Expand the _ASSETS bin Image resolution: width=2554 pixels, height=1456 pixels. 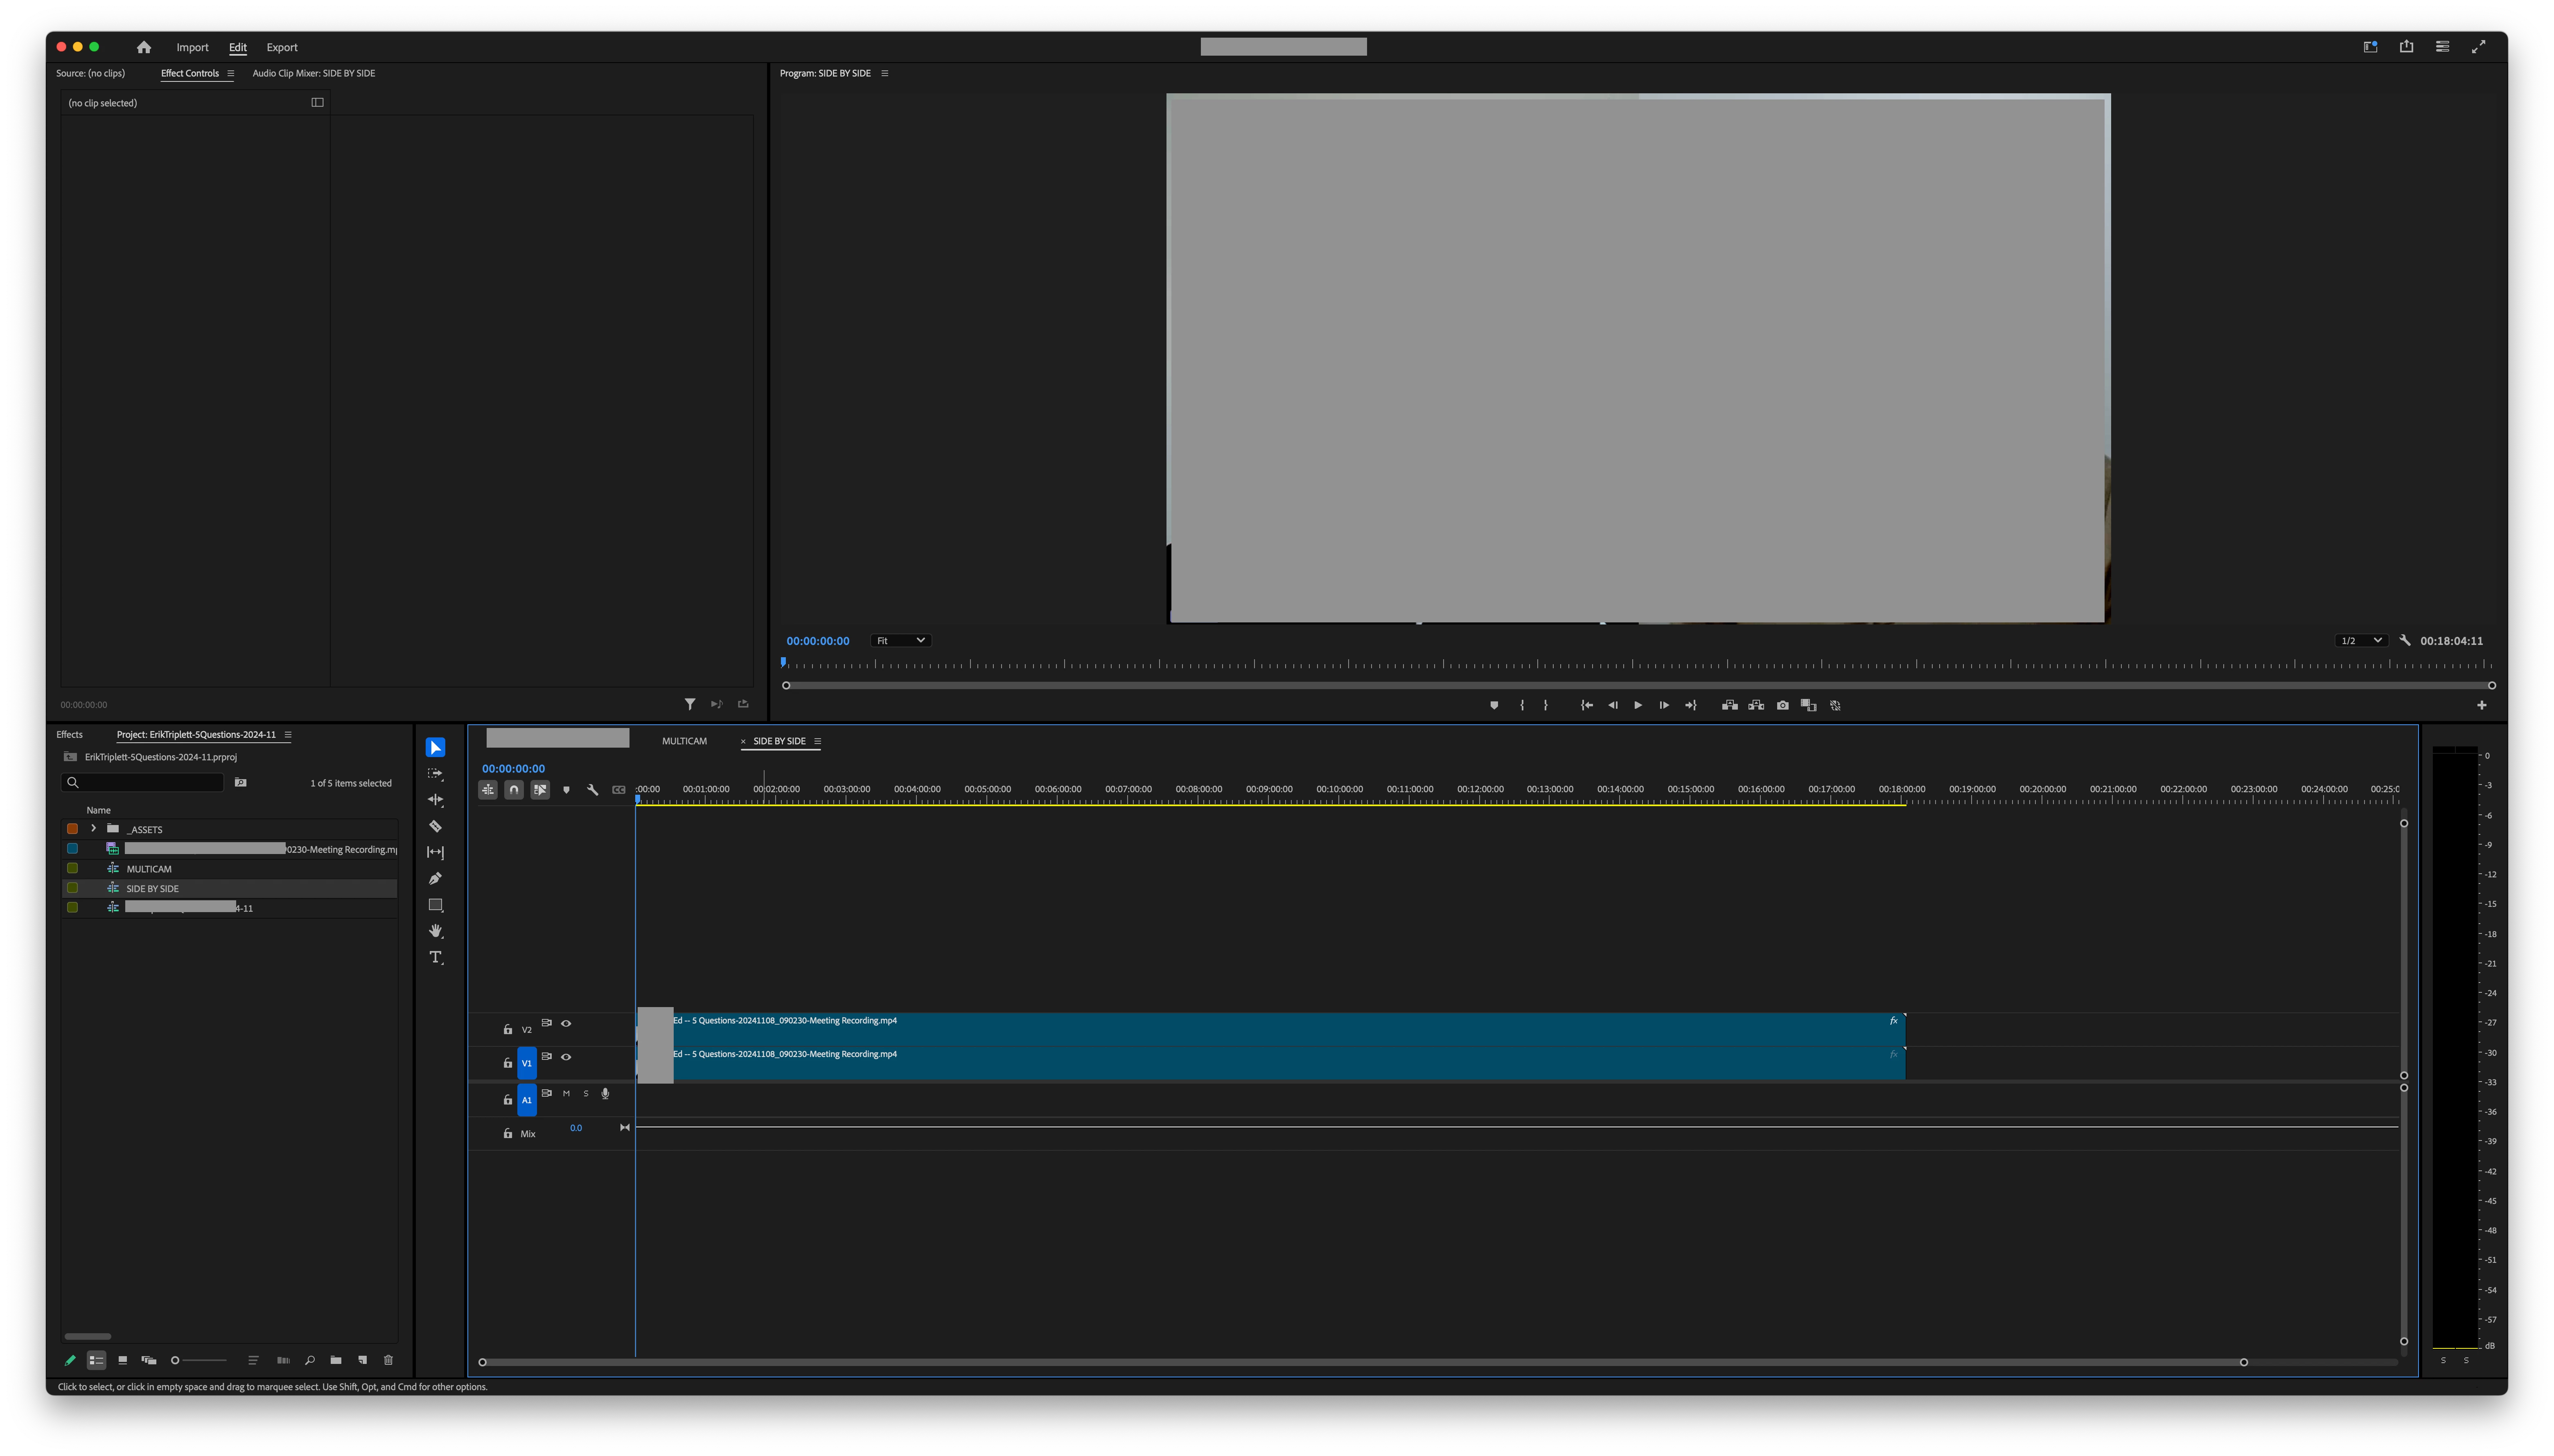93,828
